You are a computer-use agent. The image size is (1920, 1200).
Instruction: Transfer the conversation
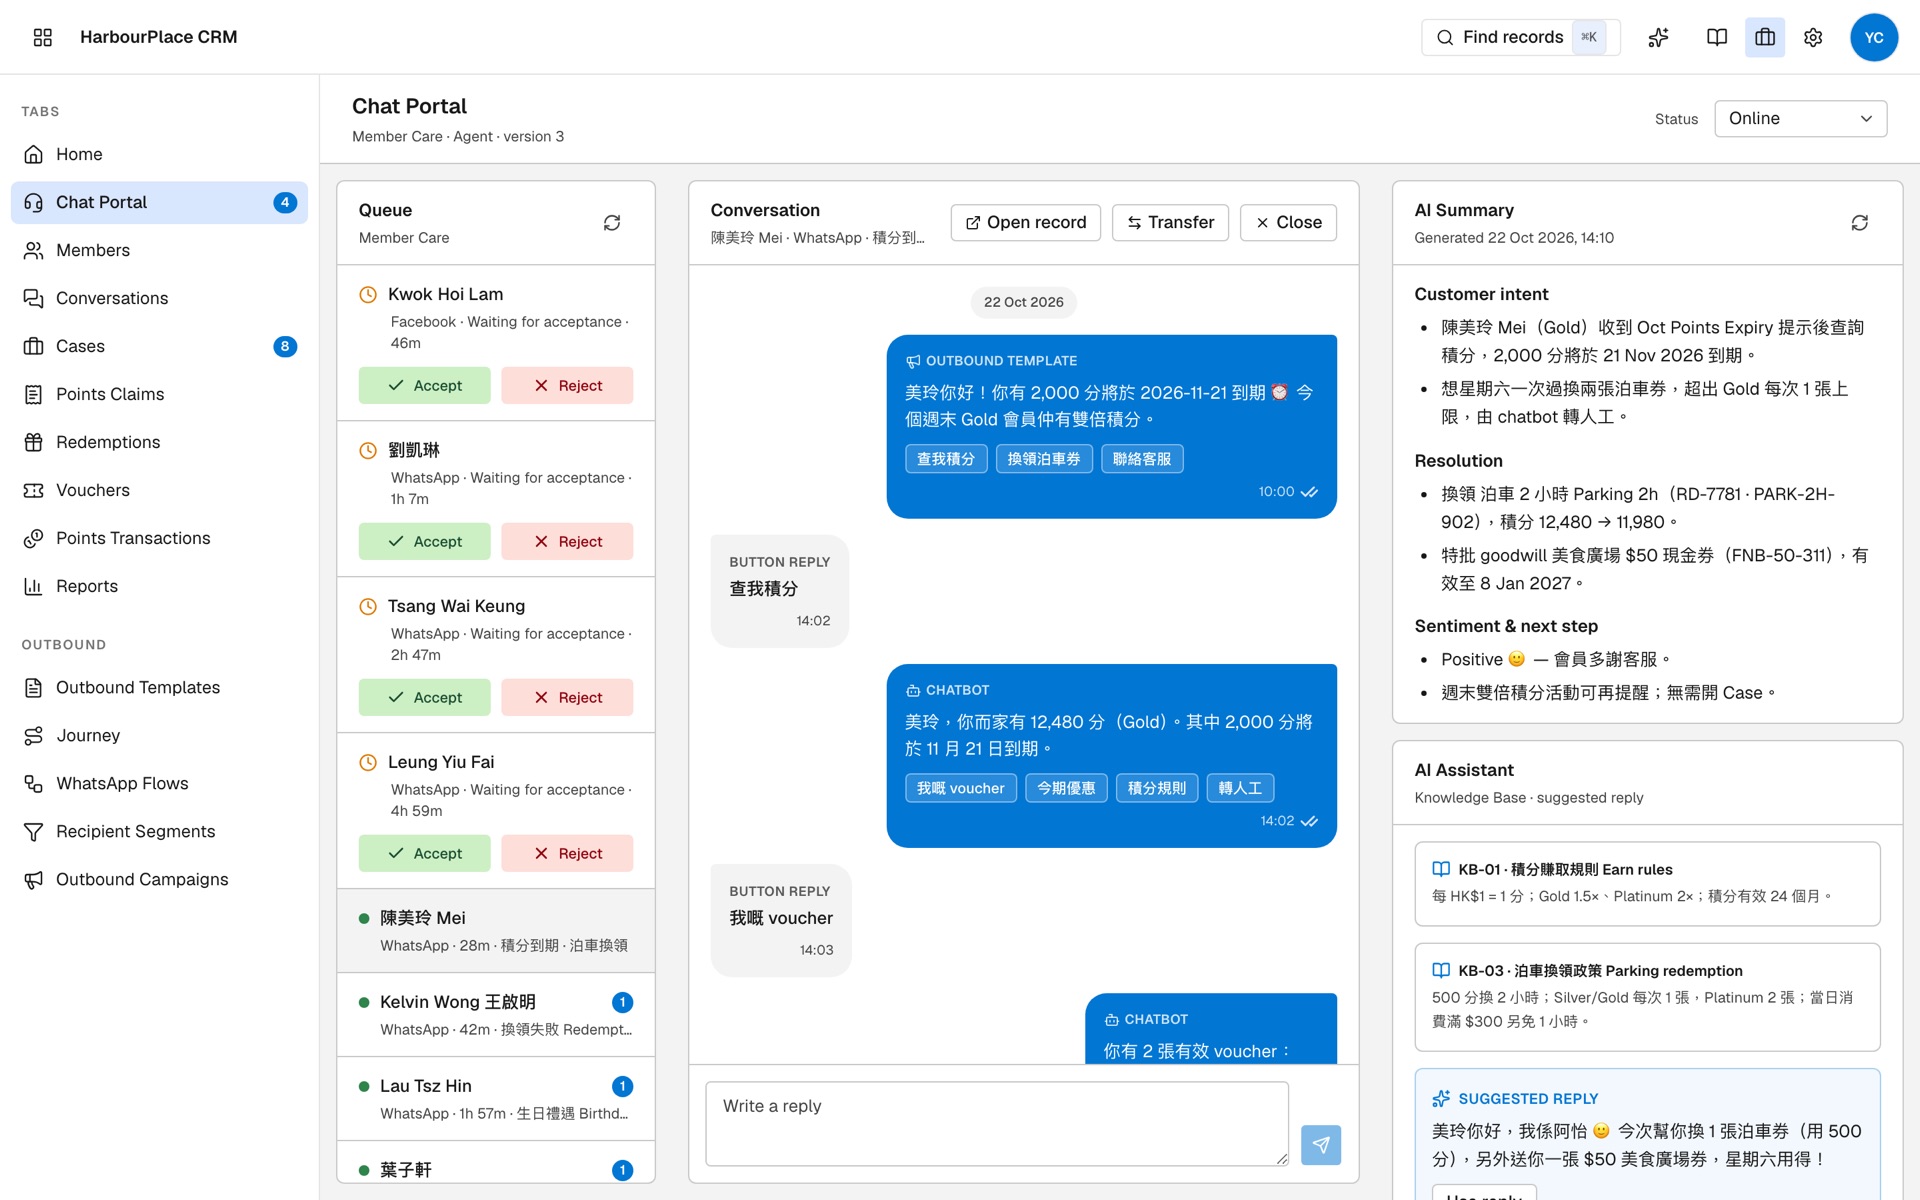(x=1170, y=222)
